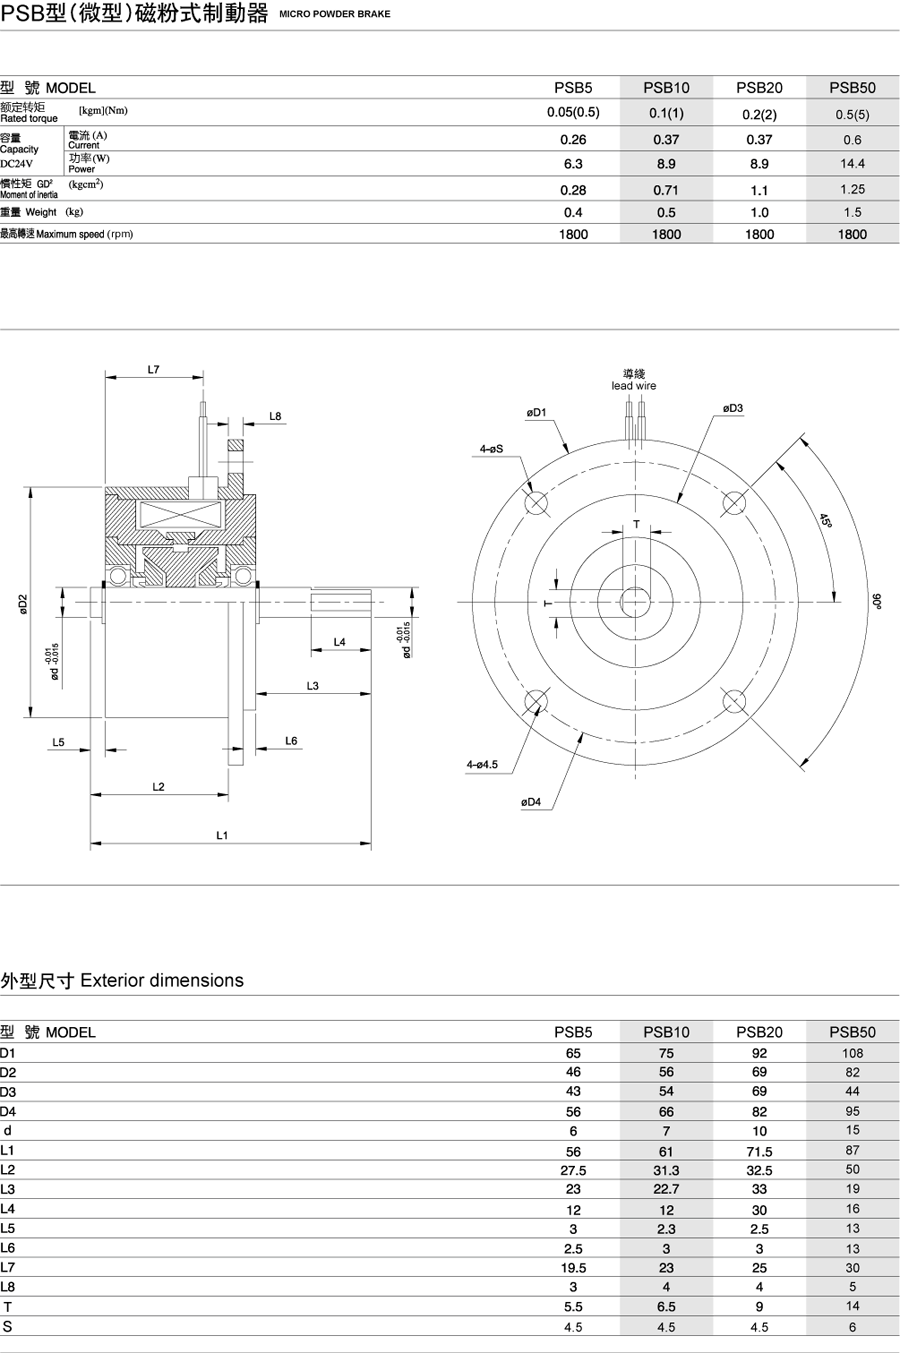Select T value '14' for PSB50

[x=852, y=1306]
